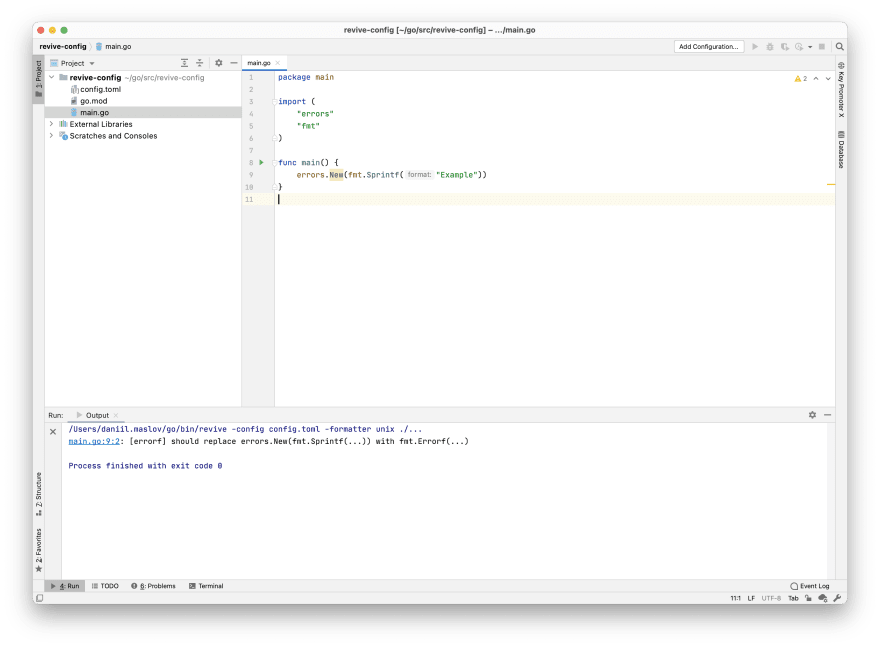Screen dimensions: 880x647
Task: Expand Scratches and Consoles node
Action: point(52,136)
